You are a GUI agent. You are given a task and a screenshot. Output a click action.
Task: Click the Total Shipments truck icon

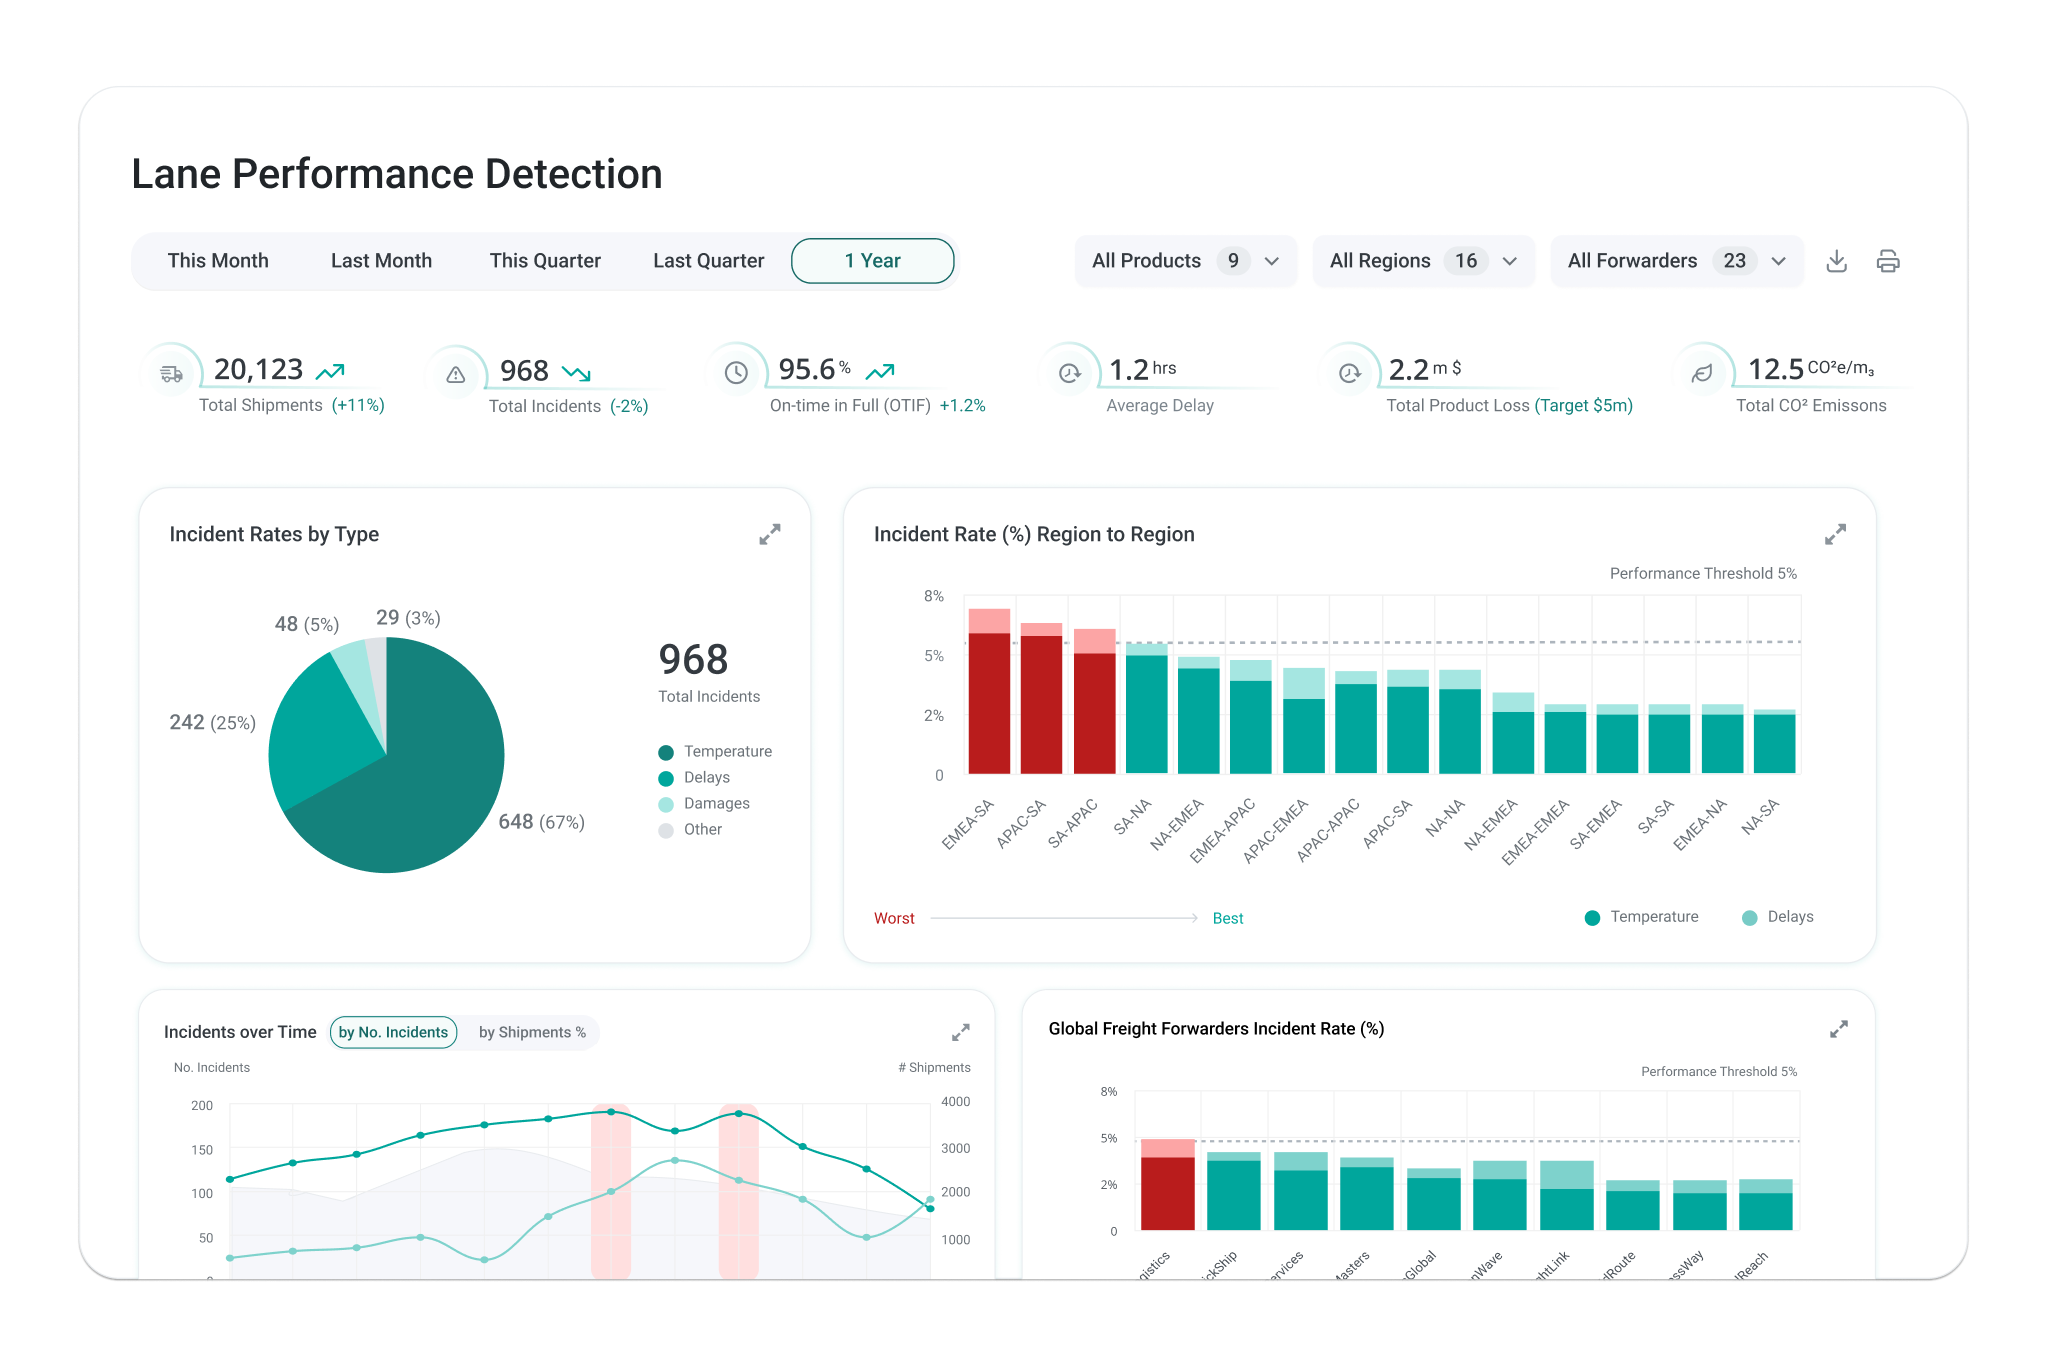[x=172, y=373]
